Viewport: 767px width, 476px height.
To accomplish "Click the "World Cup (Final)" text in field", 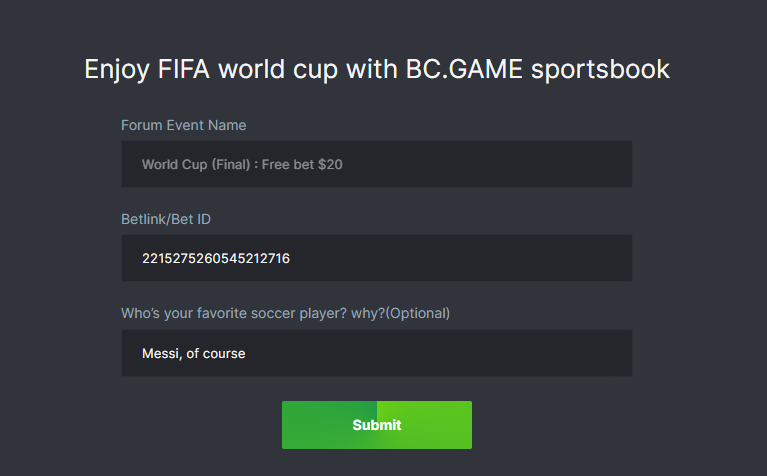I will point(195,164).
